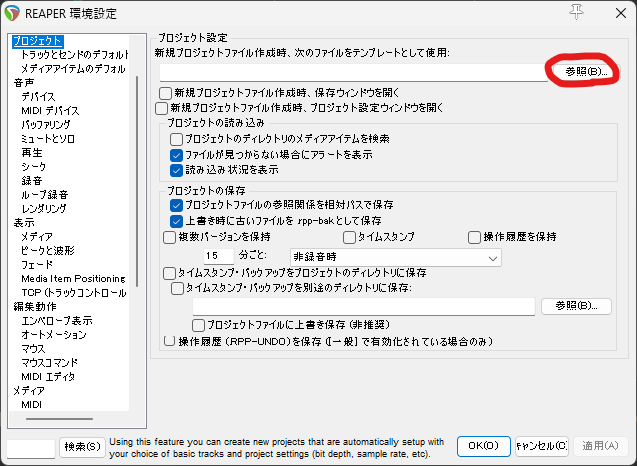Select MIDI エディタ tree item
The height and width of the screenshot is (466, 637).
(x=48, y=377)
